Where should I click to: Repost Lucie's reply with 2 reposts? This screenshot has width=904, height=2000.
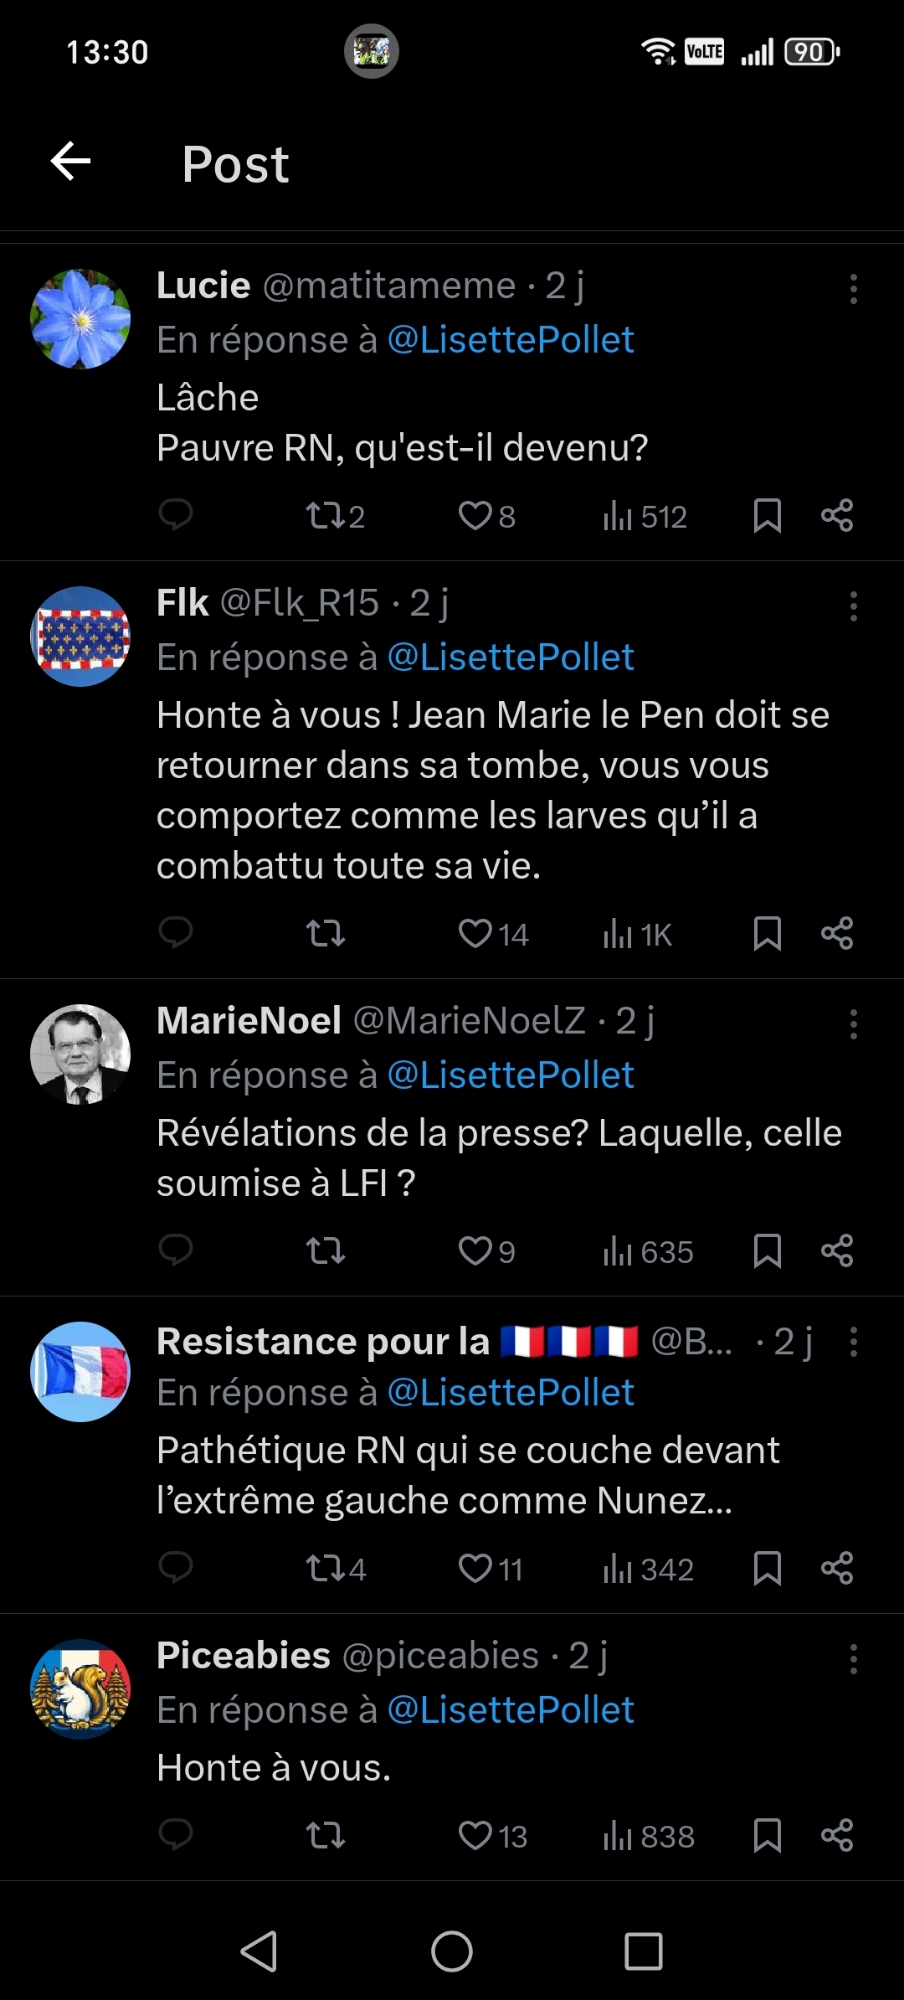tap(334, 516)
